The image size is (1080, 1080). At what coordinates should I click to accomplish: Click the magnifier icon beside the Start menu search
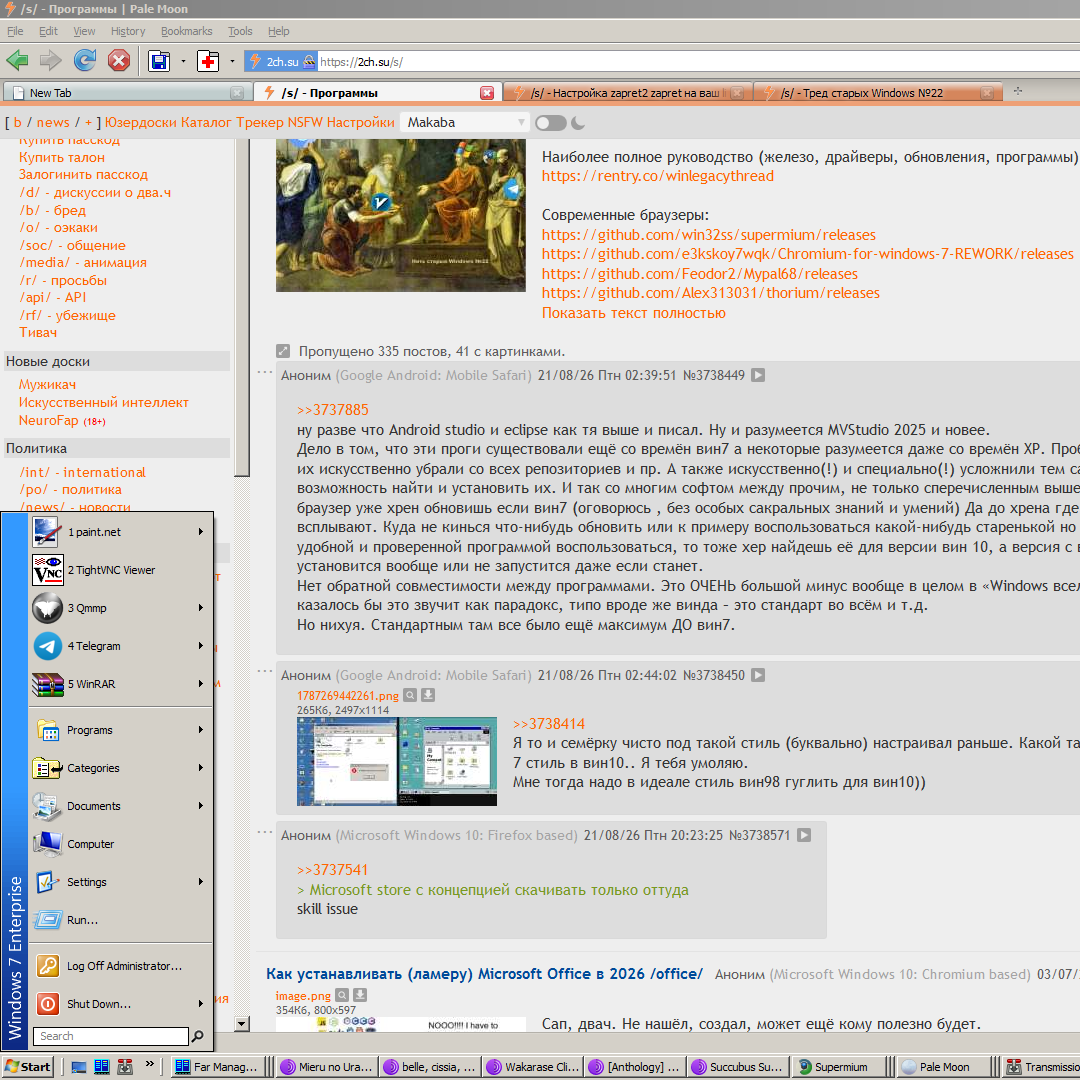(x=198, y=1036)
